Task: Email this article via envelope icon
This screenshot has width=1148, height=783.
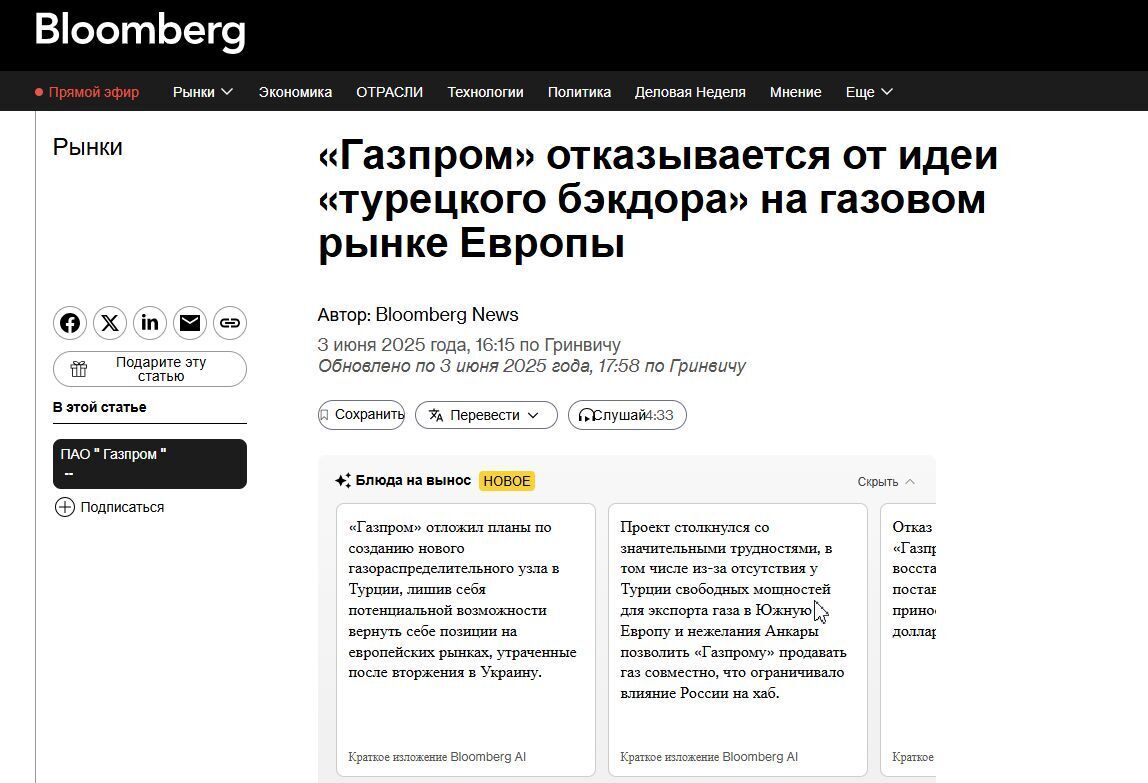Action: point(190,322)
